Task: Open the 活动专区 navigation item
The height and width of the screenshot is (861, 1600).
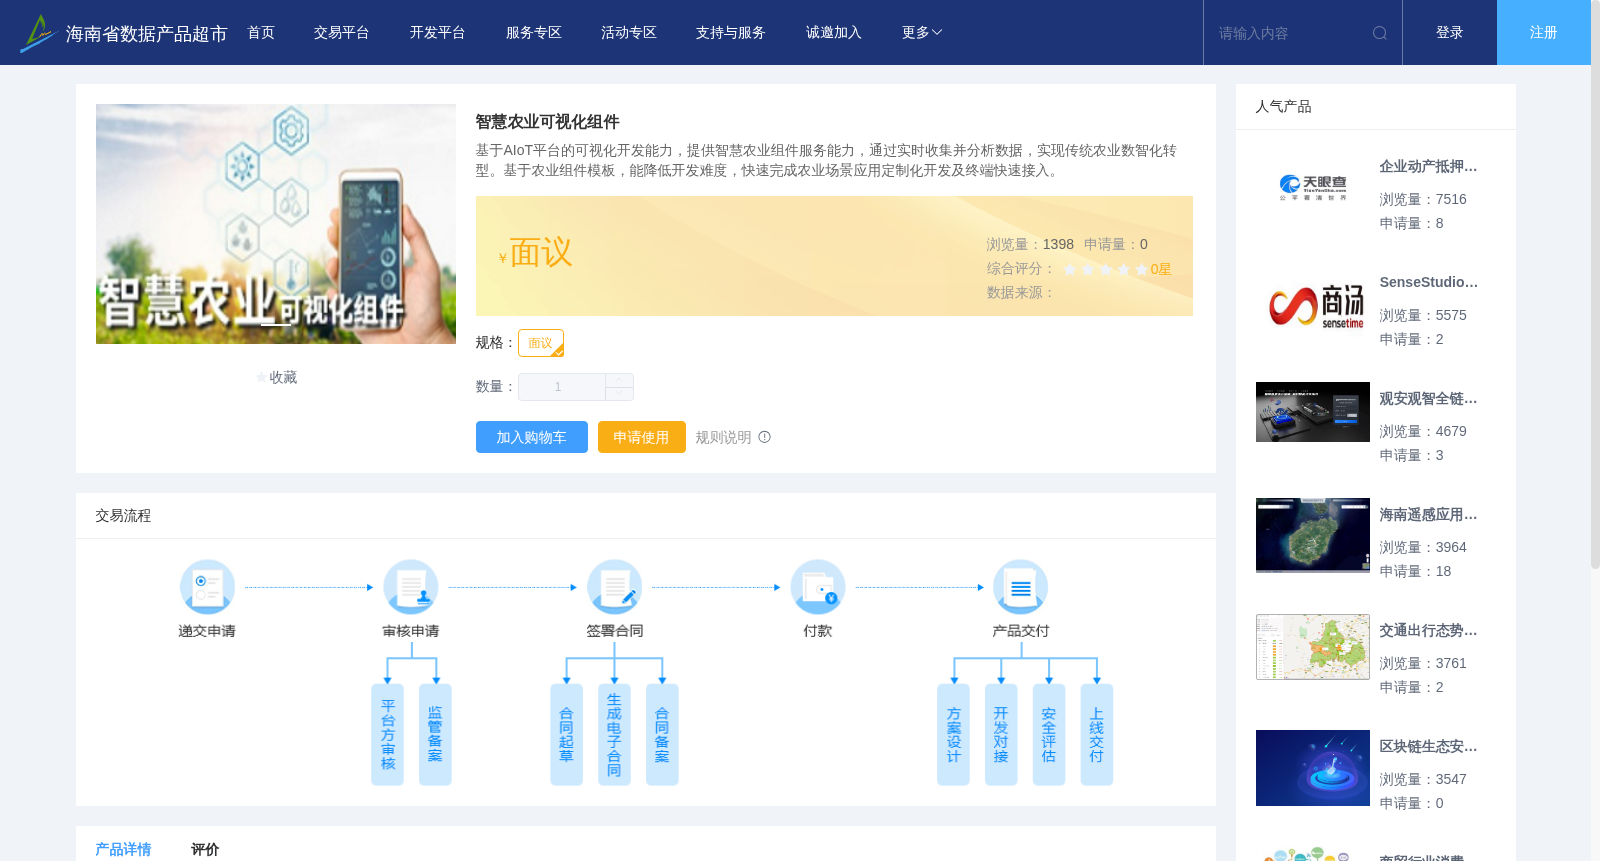Action: pos(629,33)
